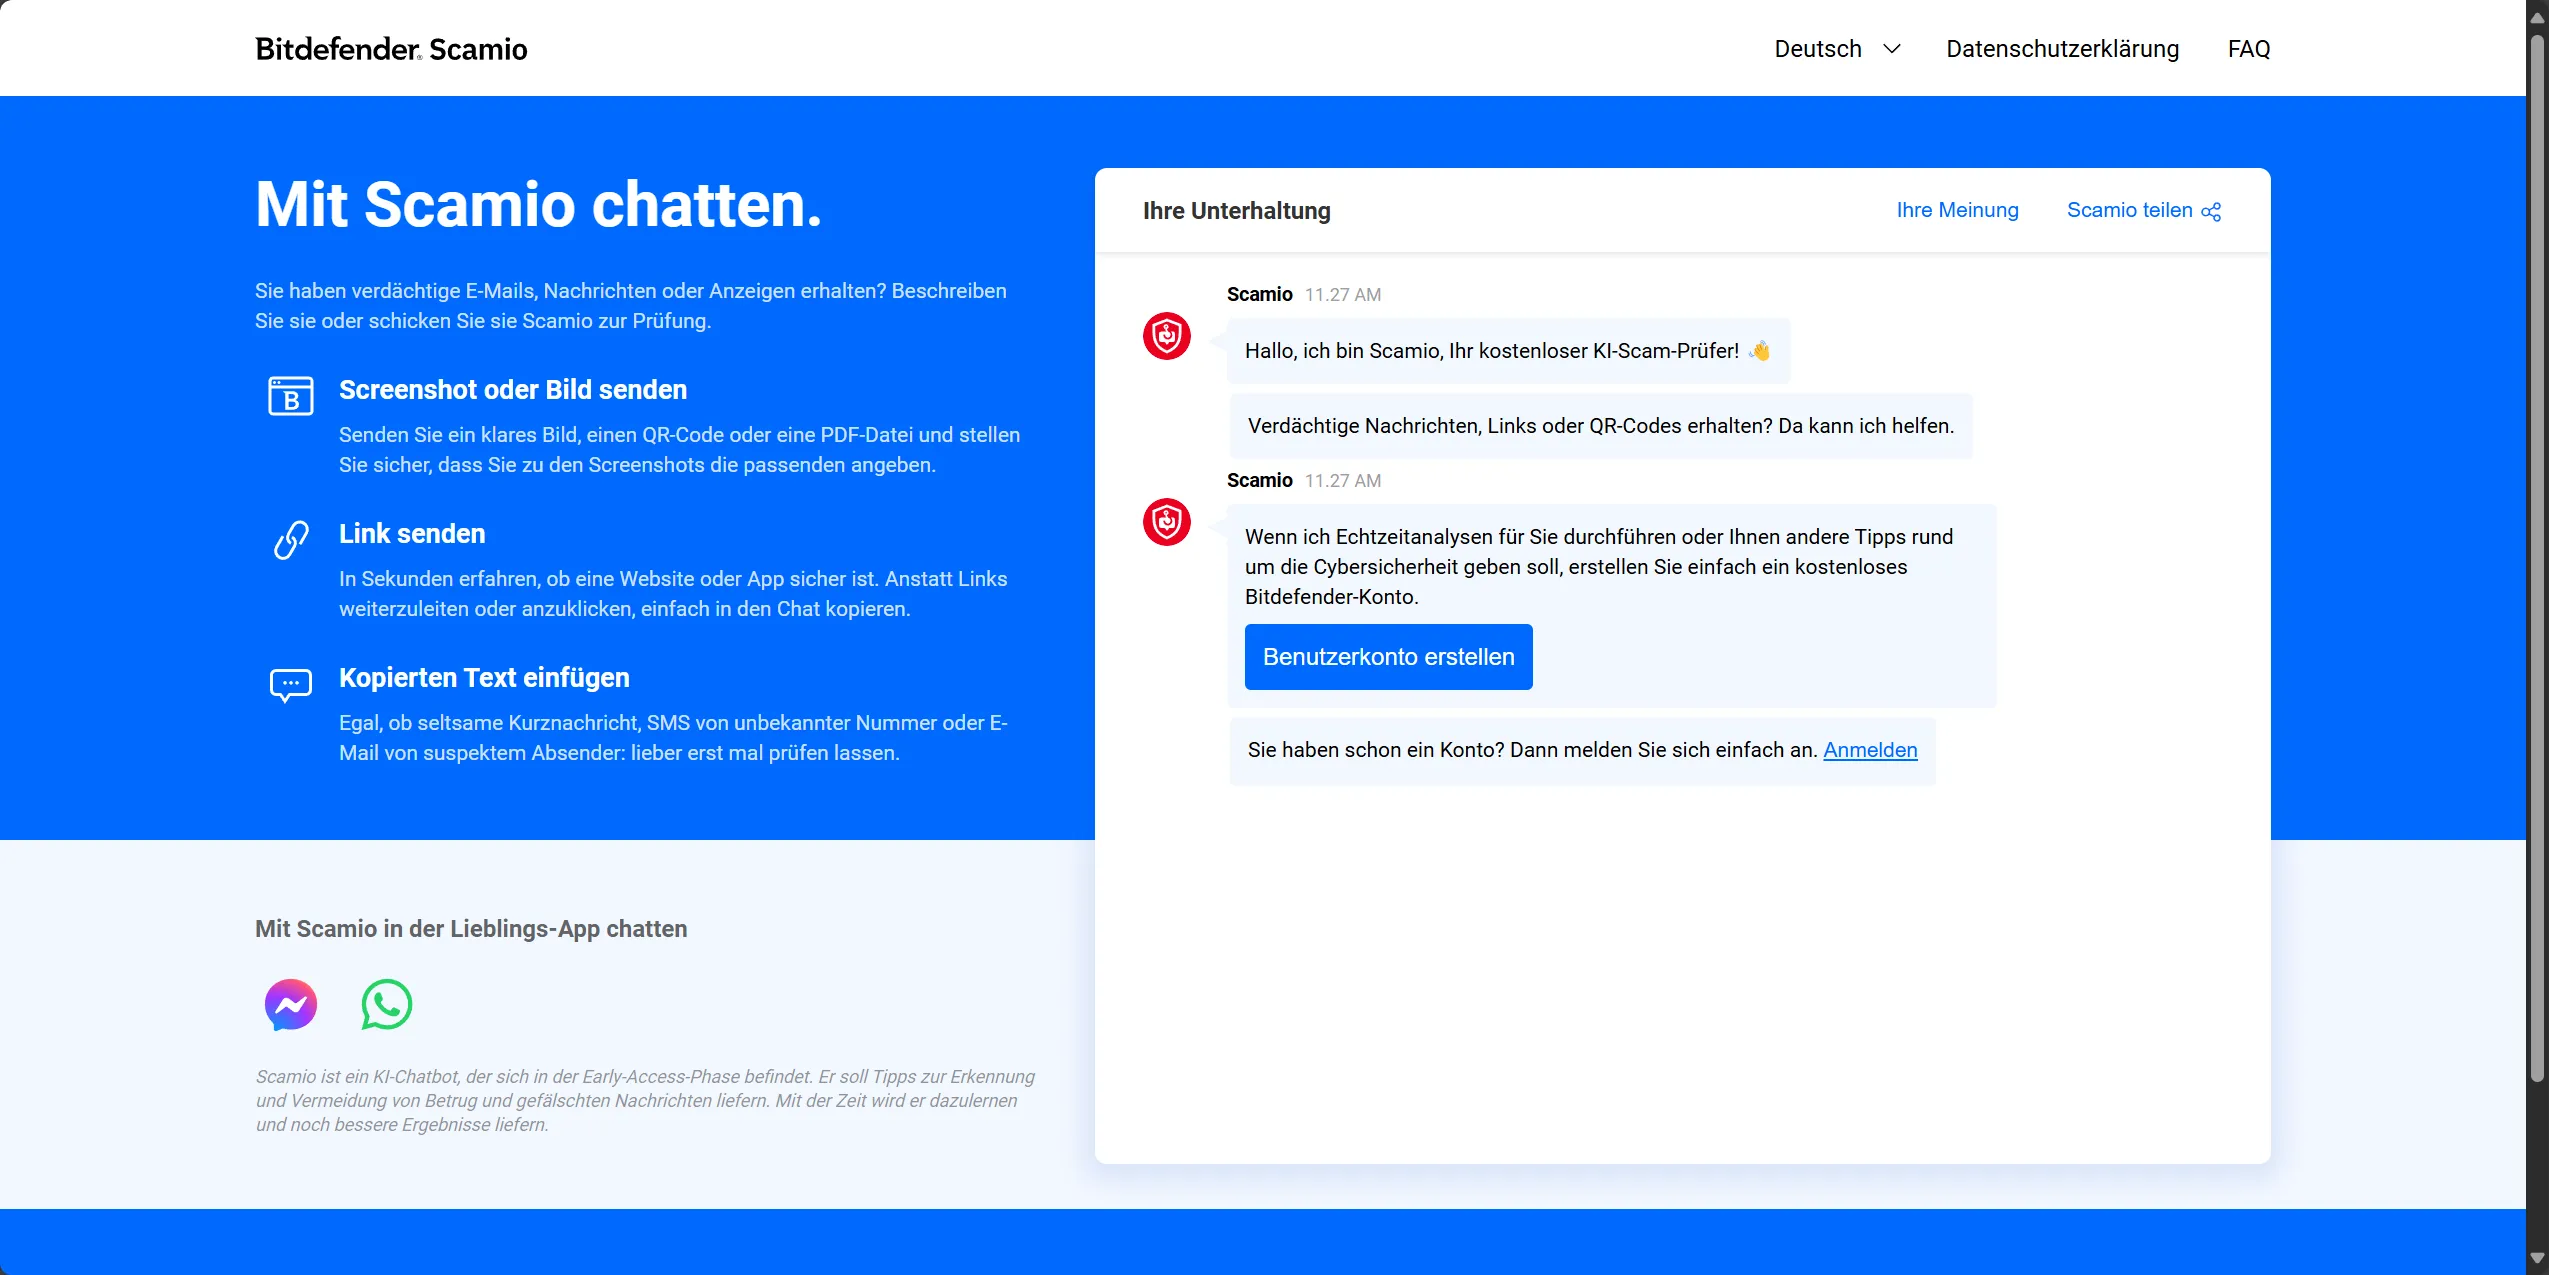Screen dimensions: 2549x1275
Task: Open the Deutsch language dropdown
Action: pos(1817,48)
